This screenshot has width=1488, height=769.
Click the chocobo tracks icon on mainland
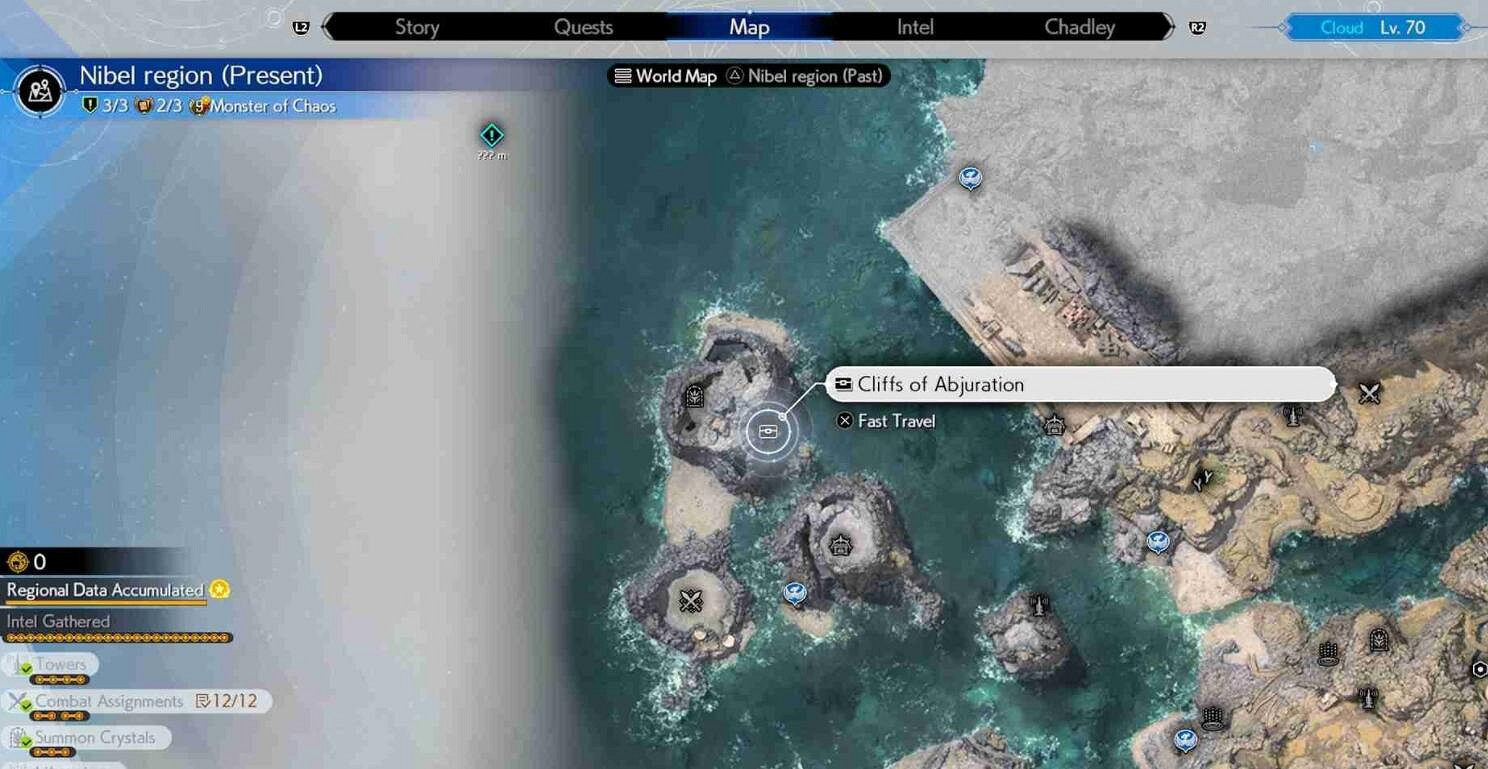tap(1202, 481)
